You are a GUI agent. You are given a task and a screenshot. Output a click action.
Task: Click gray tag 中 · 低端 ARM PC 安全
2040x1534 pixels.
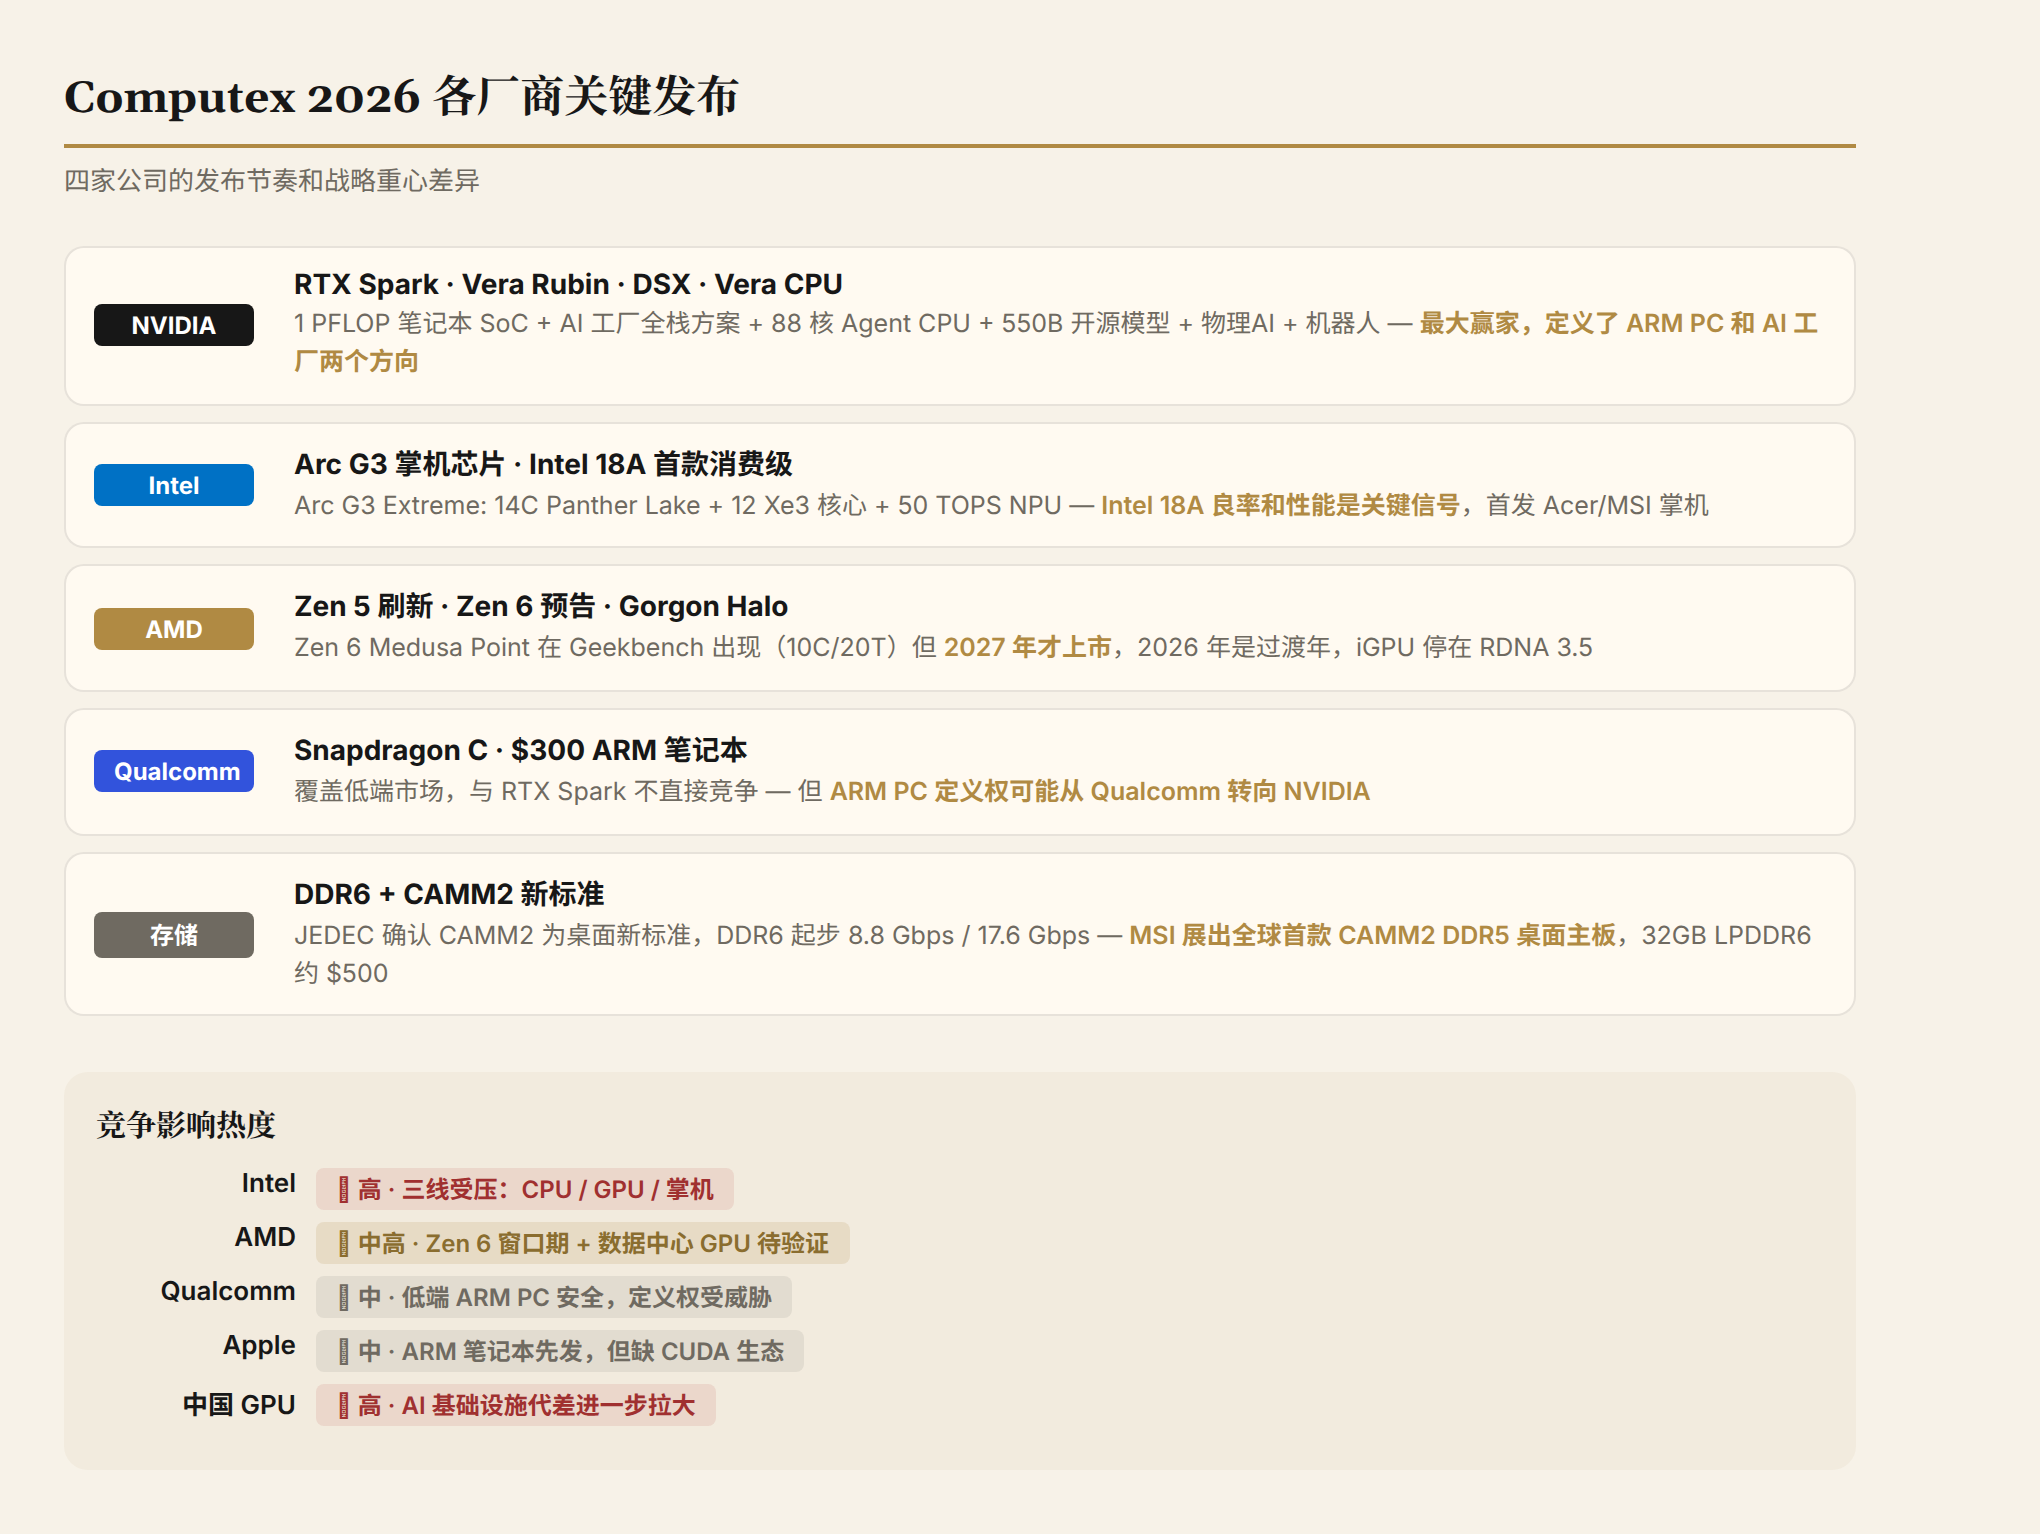(554, 1297)
